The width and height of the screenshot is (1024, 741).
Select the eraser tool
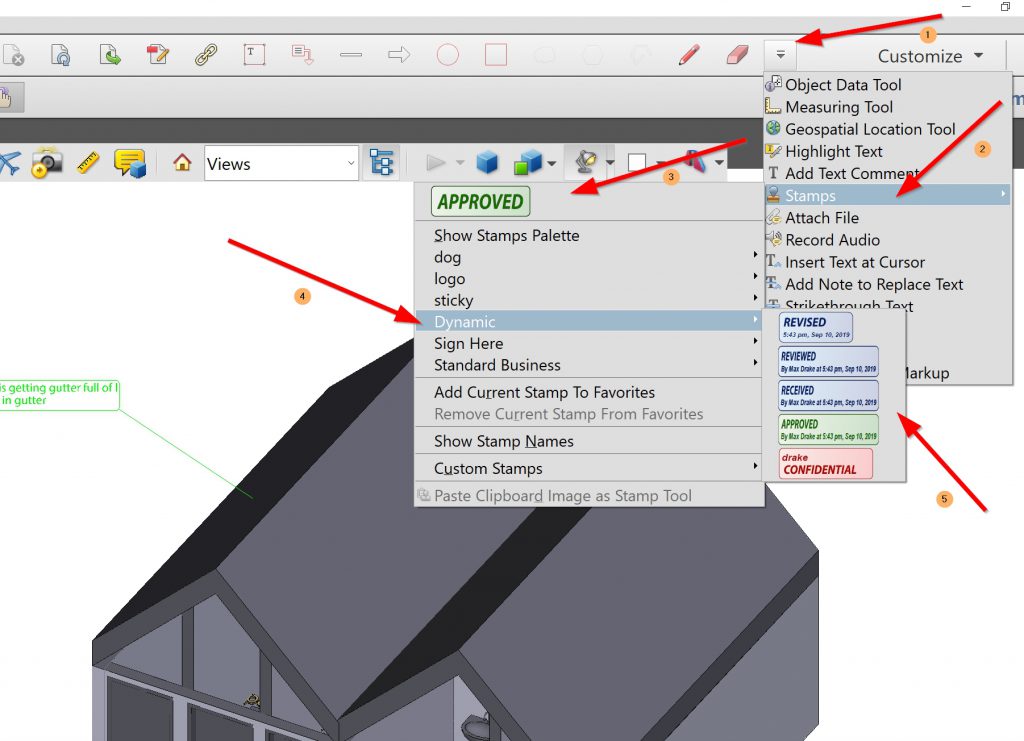[x=736, y=55]
